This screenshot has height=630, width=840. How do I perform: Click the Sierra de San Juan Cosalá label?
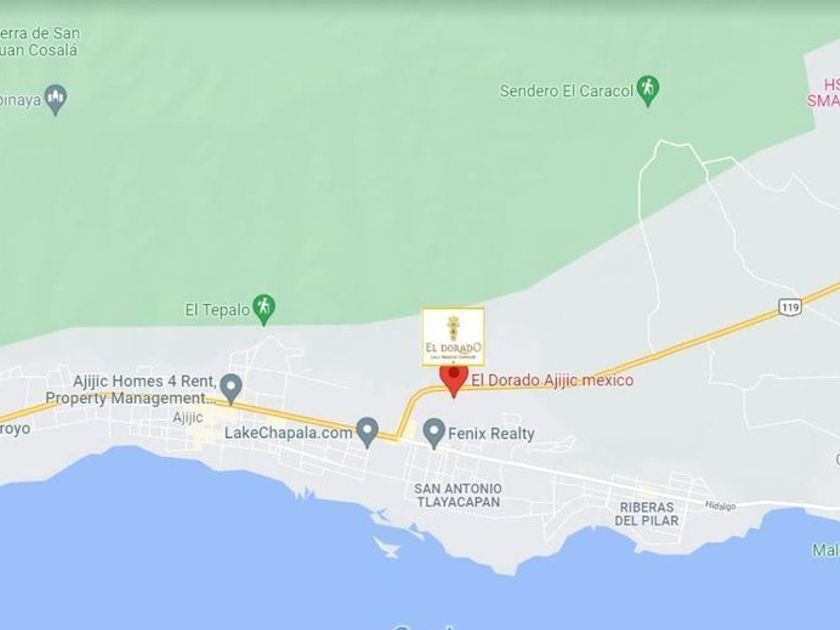[x=40, y=41]
